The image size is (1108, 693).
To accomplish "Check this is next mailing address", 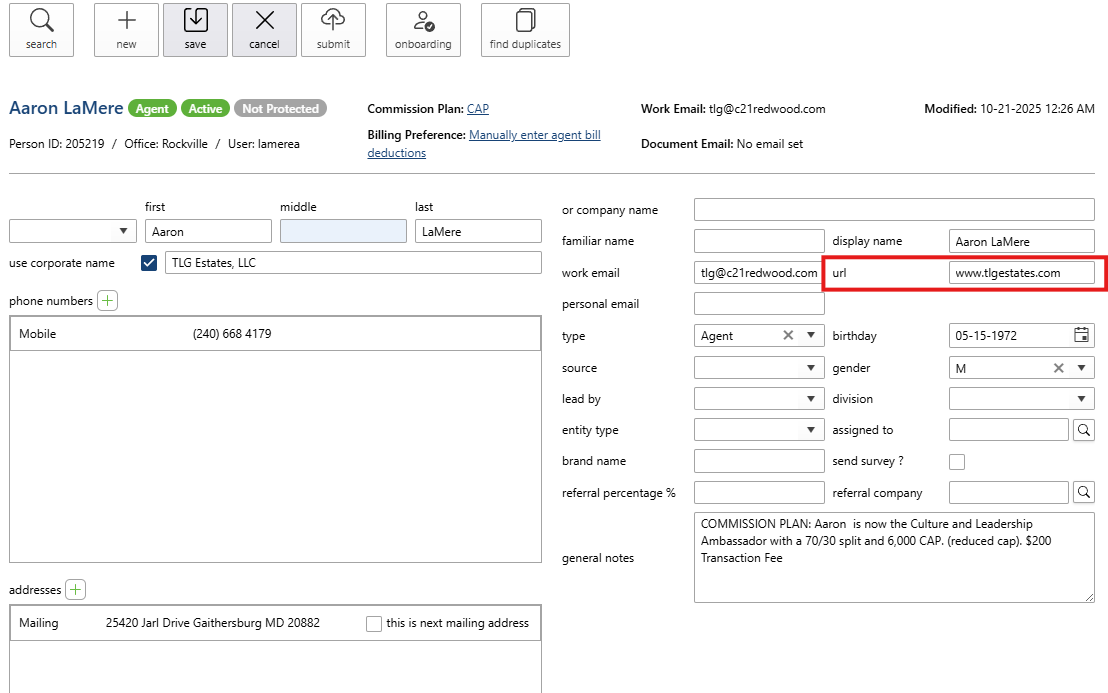I will (374, 623).
